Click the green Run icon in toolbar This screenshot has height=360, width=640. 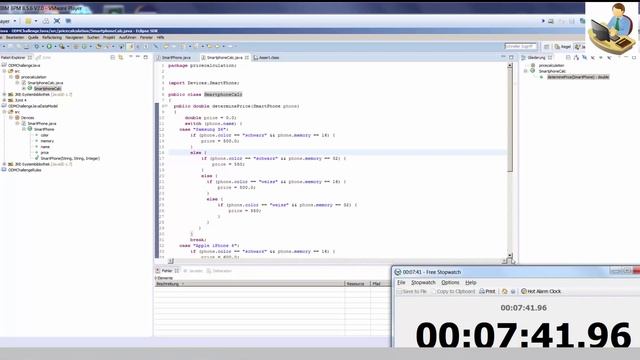(49, 47)
